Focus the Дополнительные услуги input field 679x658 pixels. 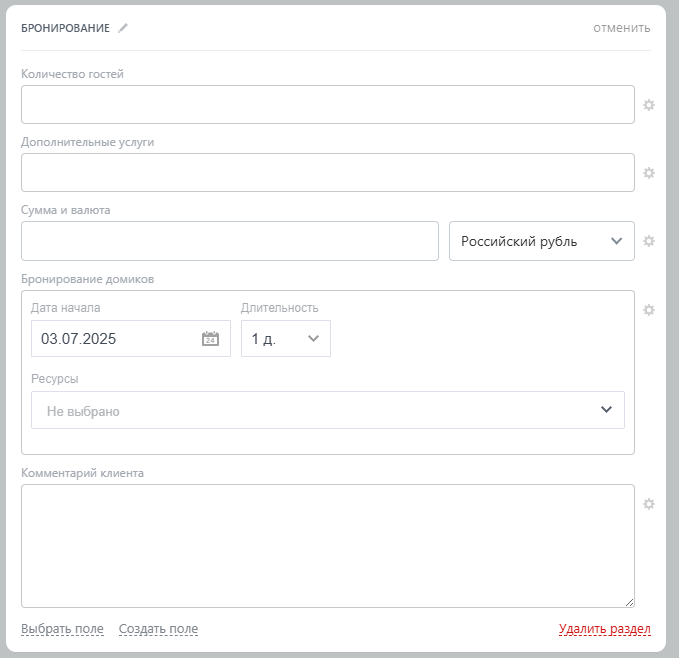point(327,173)
